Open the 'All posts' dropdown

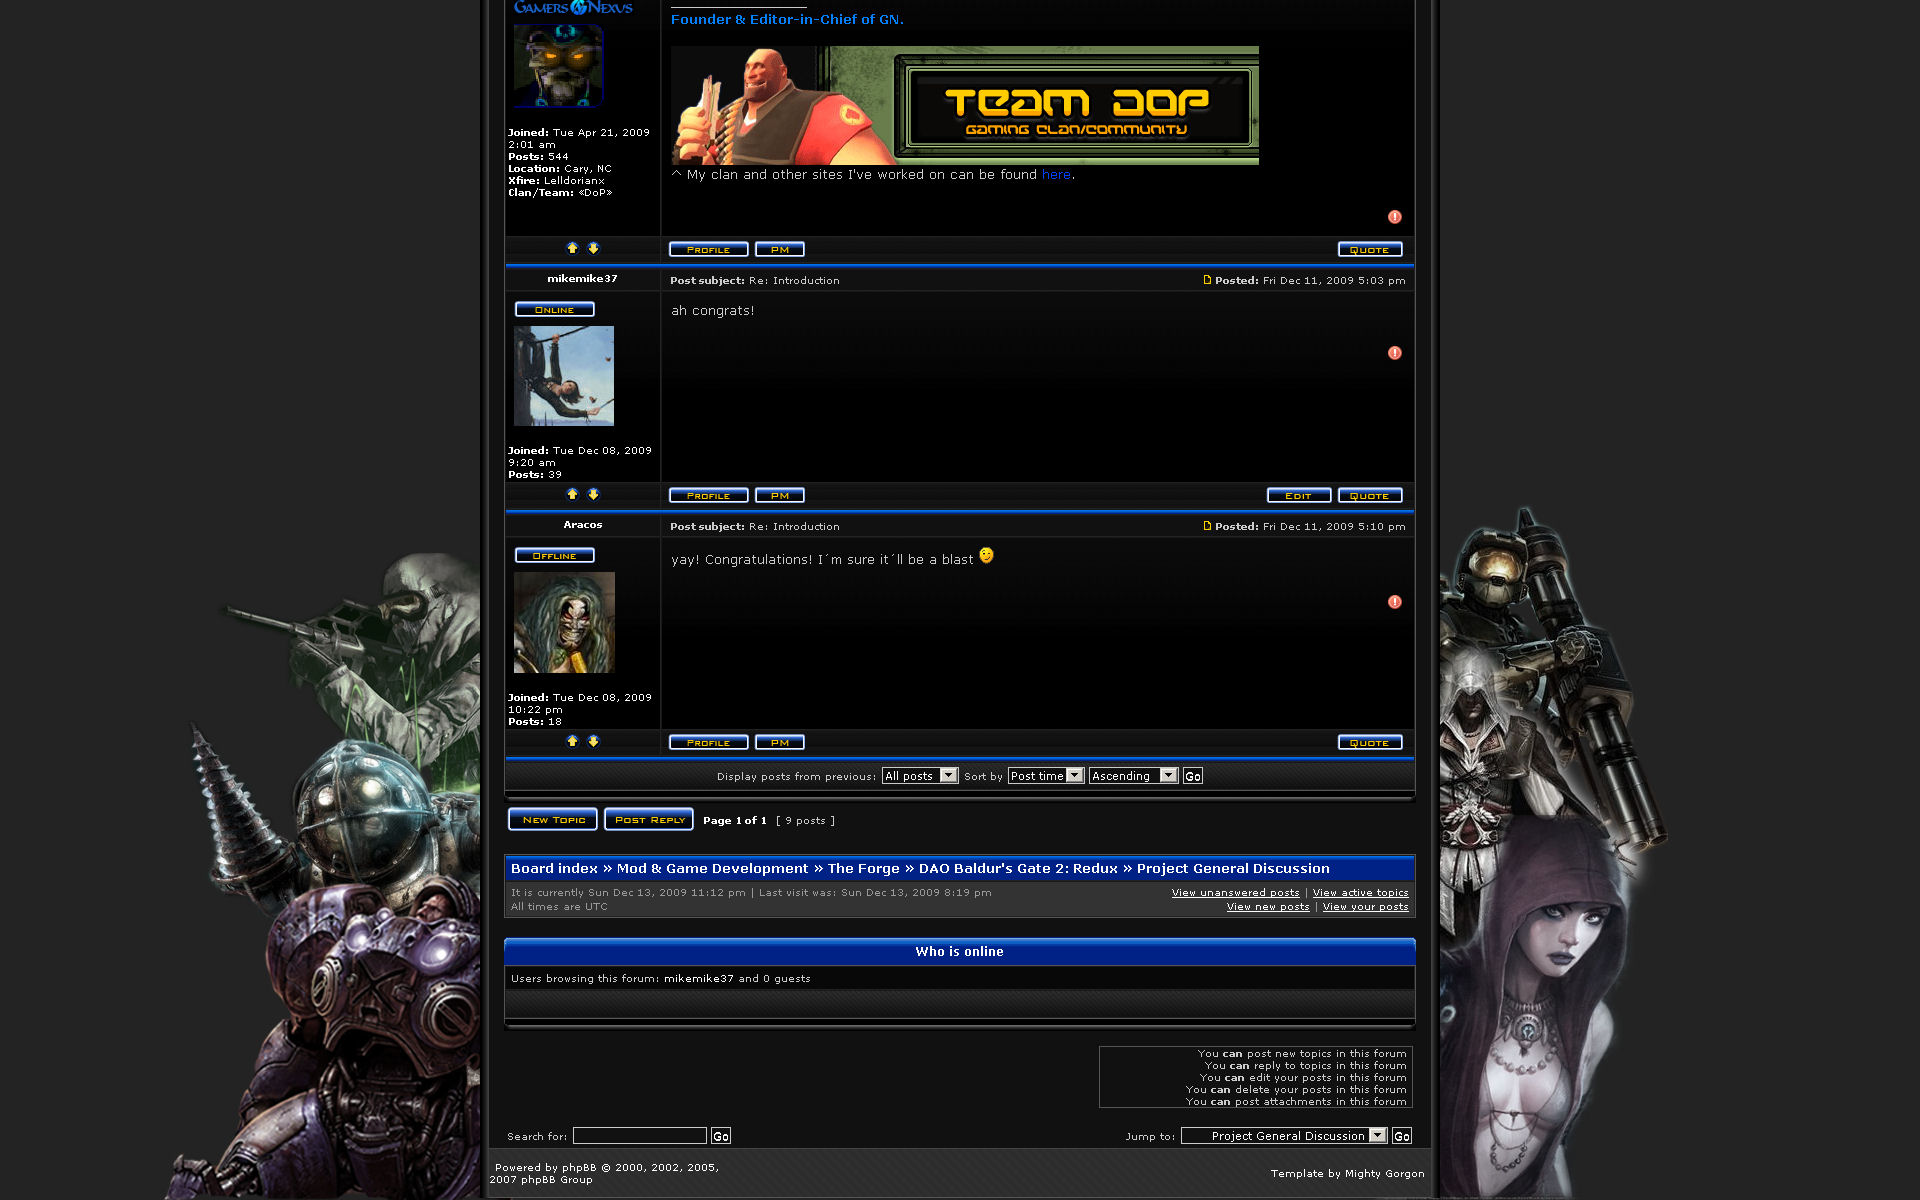(920, 776)
